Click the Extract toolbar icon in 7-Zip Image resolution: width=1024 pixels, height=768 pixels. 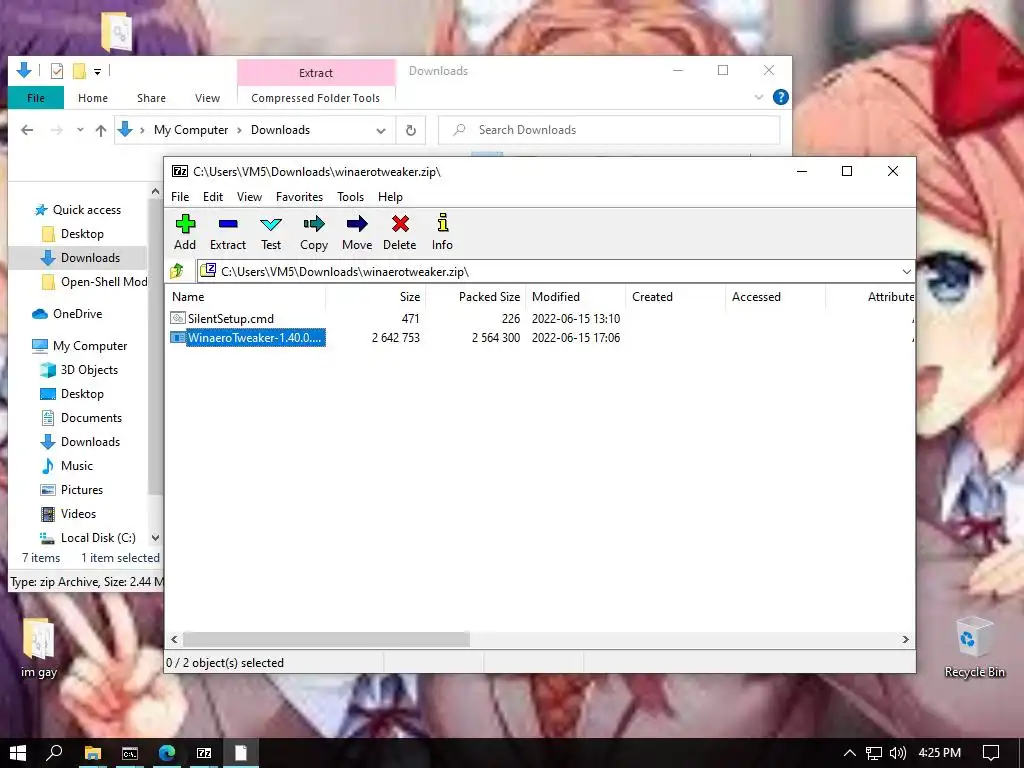(228, 232)
